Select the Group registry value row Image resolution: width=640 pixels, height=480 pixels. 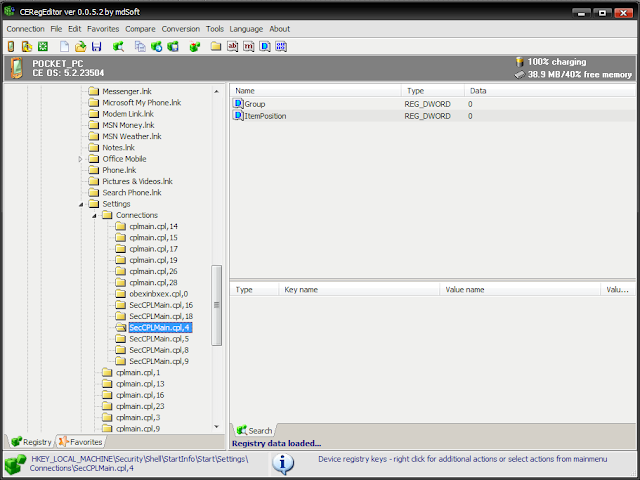coord(433,104)
